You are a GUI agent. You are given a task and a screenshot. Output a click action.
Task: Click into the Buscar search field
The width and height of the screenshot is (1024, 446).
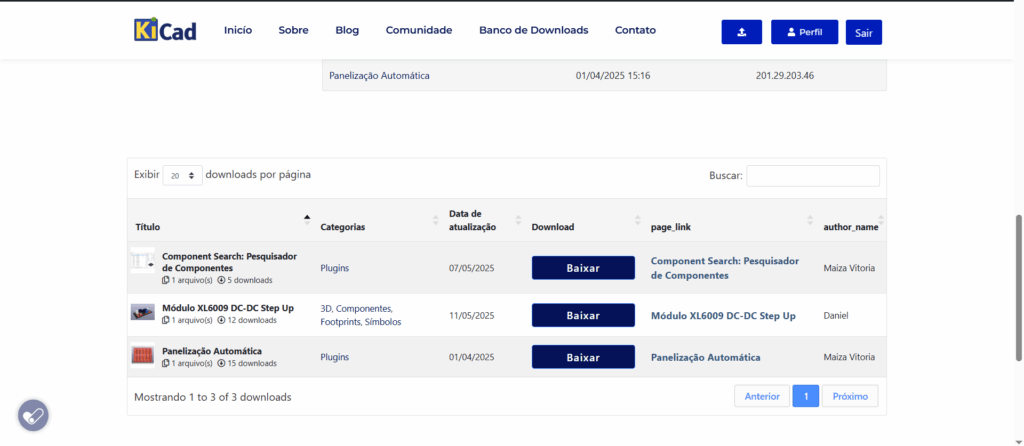point(813,176)
